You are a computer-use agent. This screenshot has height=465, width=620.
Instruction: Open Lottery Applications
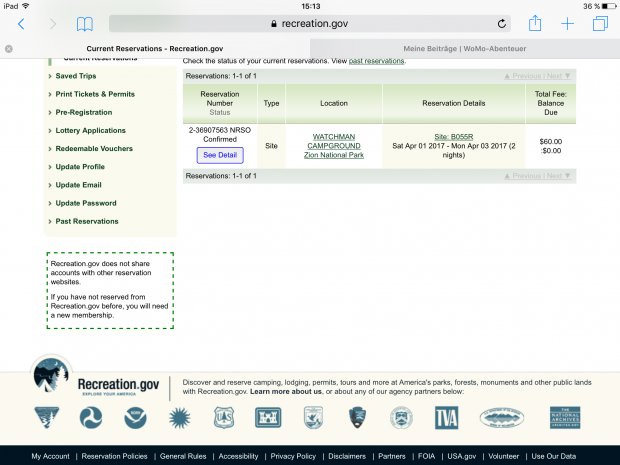coord(90,130)
